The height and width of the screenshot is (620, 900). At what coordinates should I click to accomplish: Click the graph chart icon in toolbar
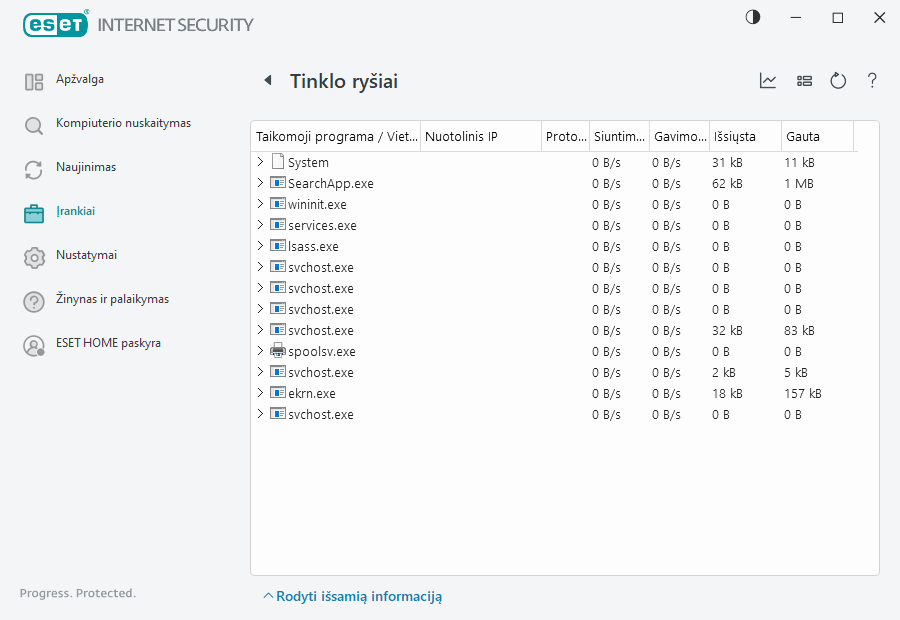pyautogui.click(x=768, y=81)
